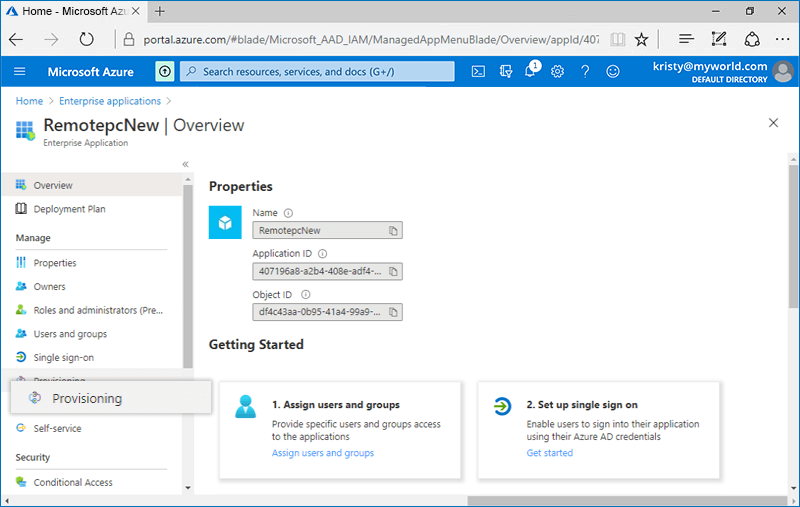800x507 pixels.
Task: Copy the Application ID value
Action: [x=394, y=271]
